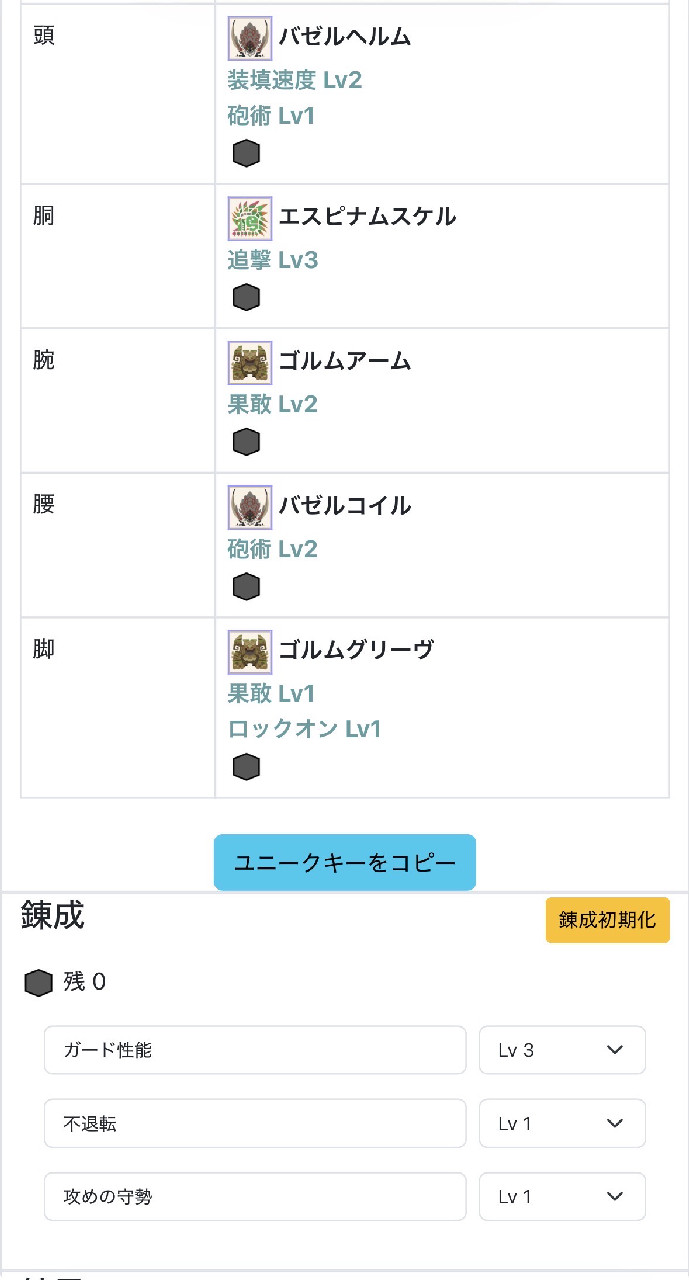The height and width of the screenshot is (1280, 689).
Task: Click the エスピナムスケル armor icon
Action: [250, 218]
